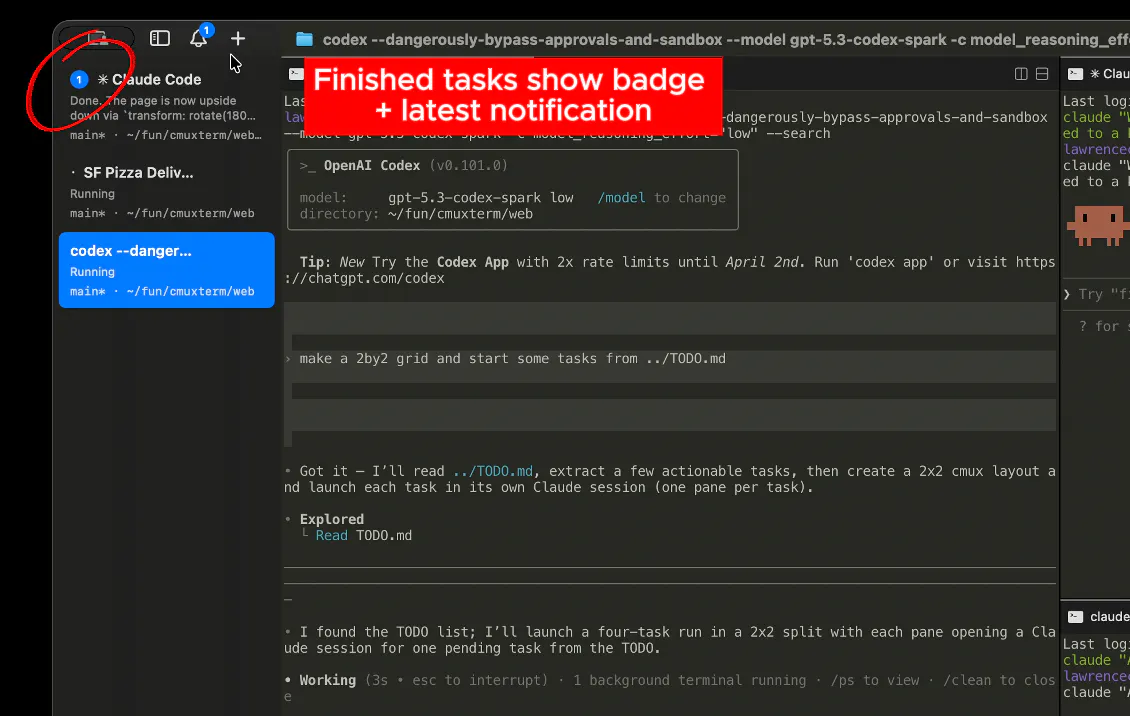Click 'Read TODO.md' under Explored
The width and height of the screenshot is (1130, 716).
point(364,535)
